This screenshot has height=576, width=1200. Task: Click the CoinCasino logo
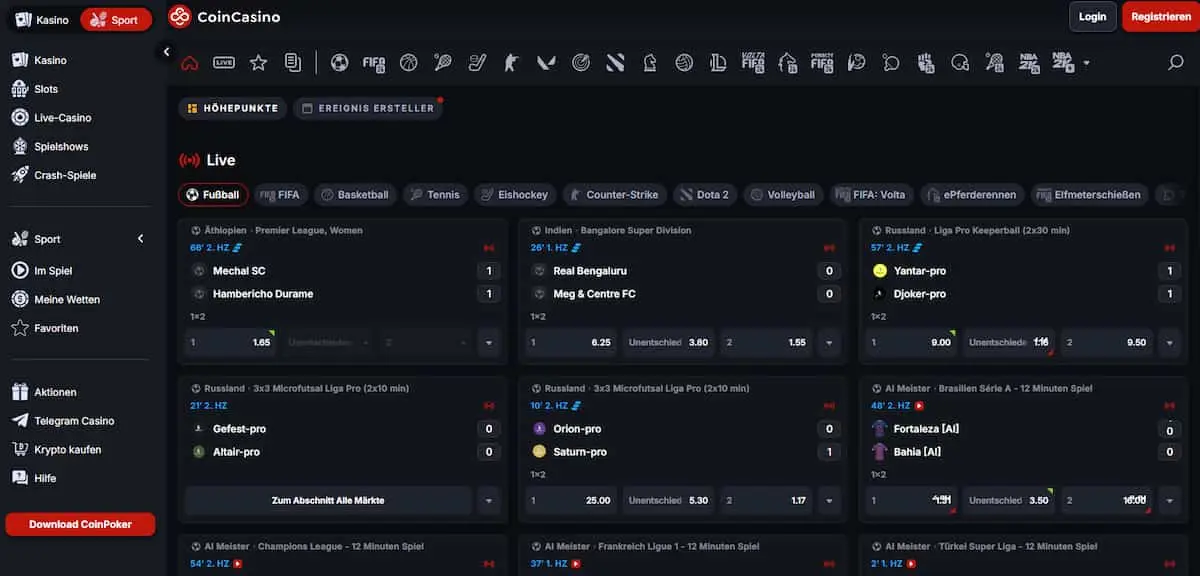tap(224, 17)
